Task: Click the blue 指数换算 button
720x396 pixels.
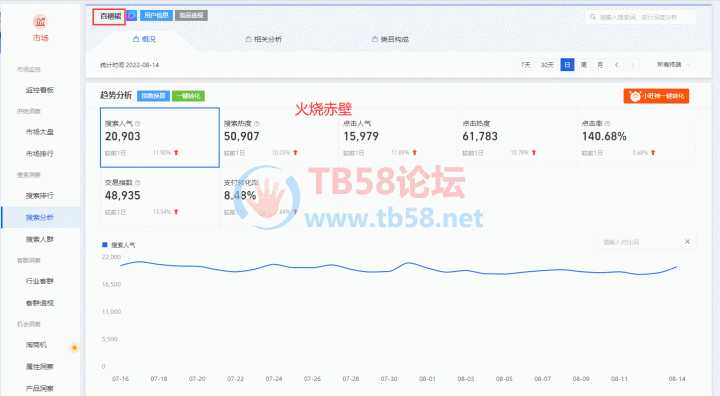Action: (x=153, y=96)
